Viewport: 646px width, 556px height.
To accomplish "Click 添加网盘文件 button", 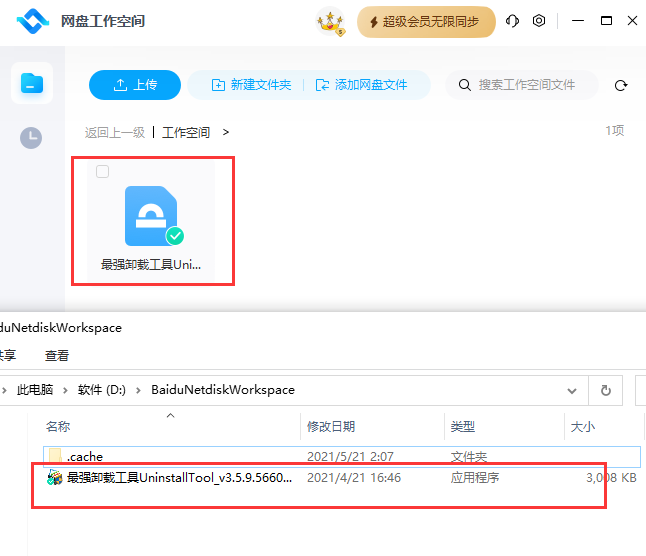I will pos(361,85).
